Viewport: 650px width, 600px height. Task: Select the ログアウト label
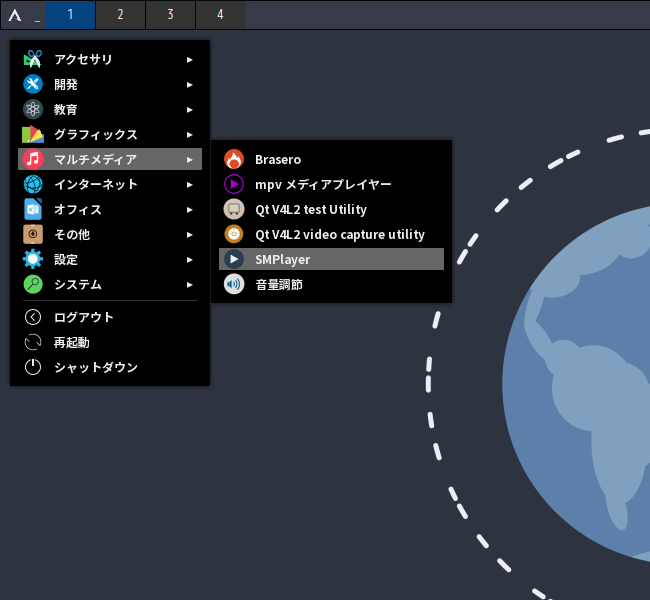click(84, 317)
